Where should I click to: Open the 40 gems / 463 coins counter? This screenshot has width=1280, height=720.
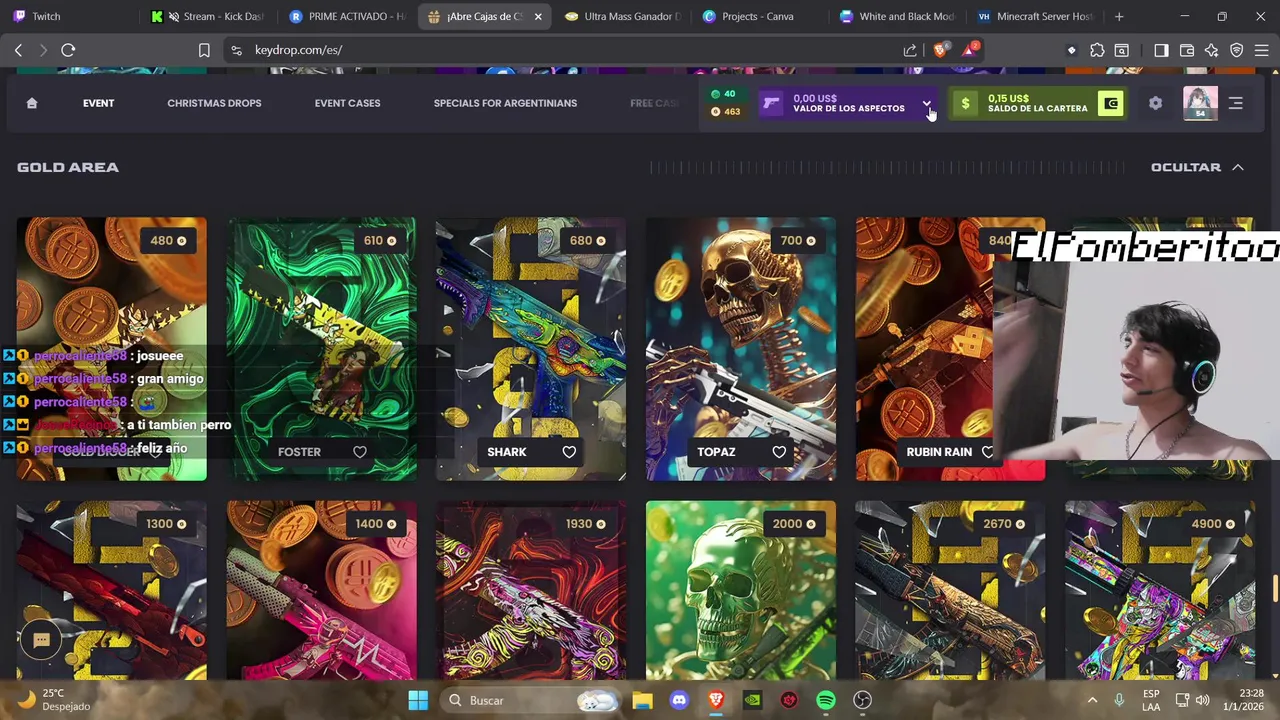click(725, 103)
